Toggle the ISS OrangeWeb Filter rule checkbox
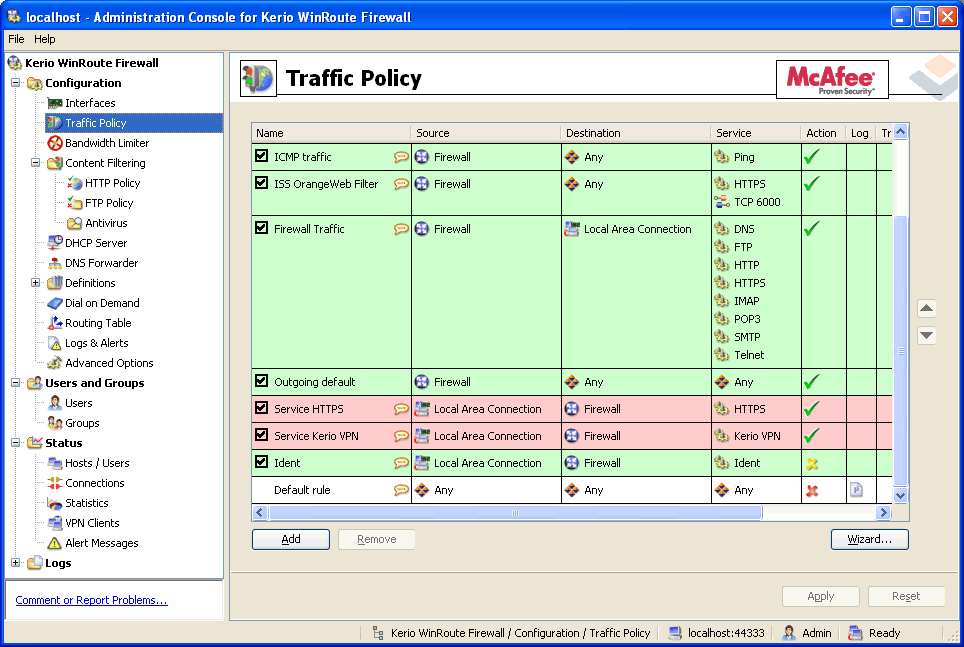This screenshot has width=964, height=647. click(x=261, y=183)
